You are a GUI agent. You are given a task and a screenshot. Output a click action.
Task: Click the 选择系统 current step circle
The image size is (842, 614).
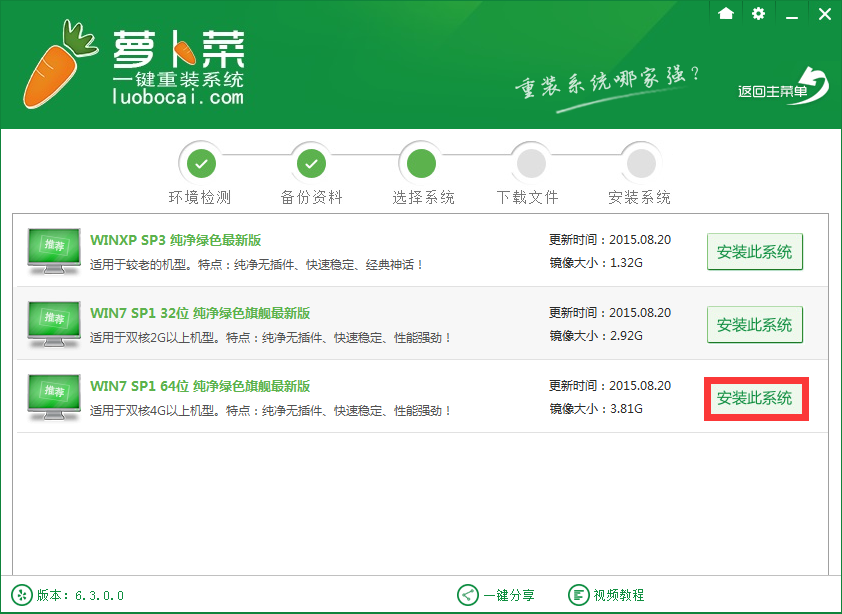click(x=422, y=163)
